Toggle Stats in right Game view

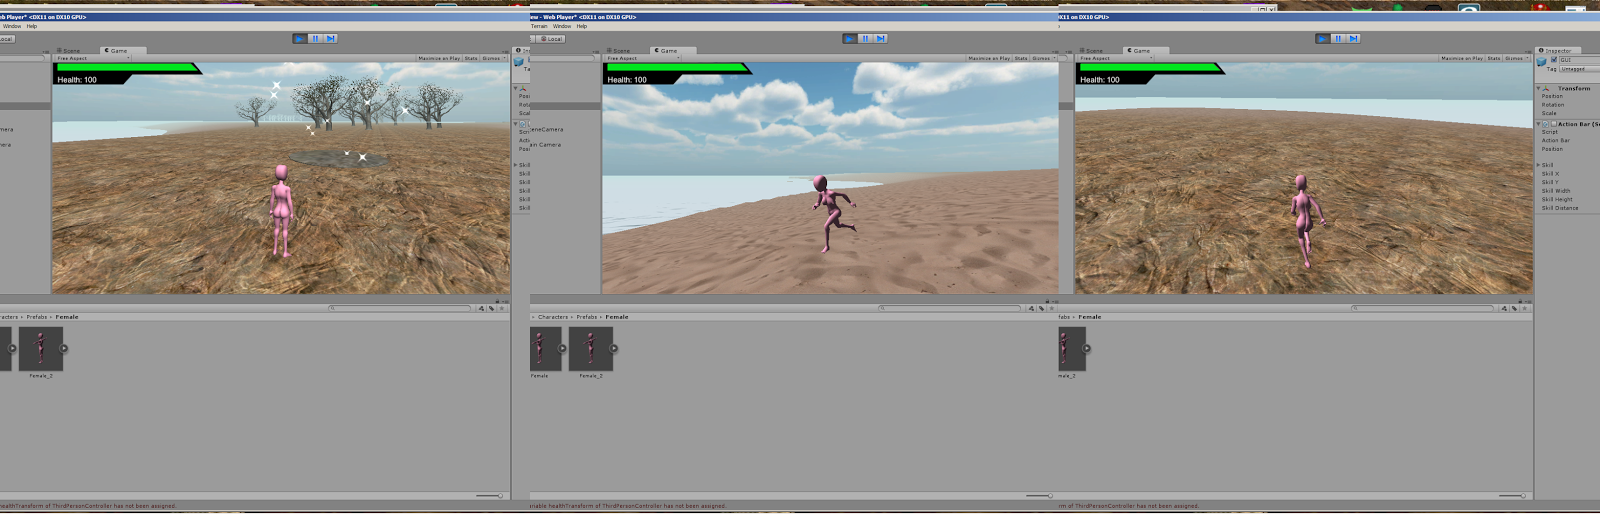(x=1494, y=59)
